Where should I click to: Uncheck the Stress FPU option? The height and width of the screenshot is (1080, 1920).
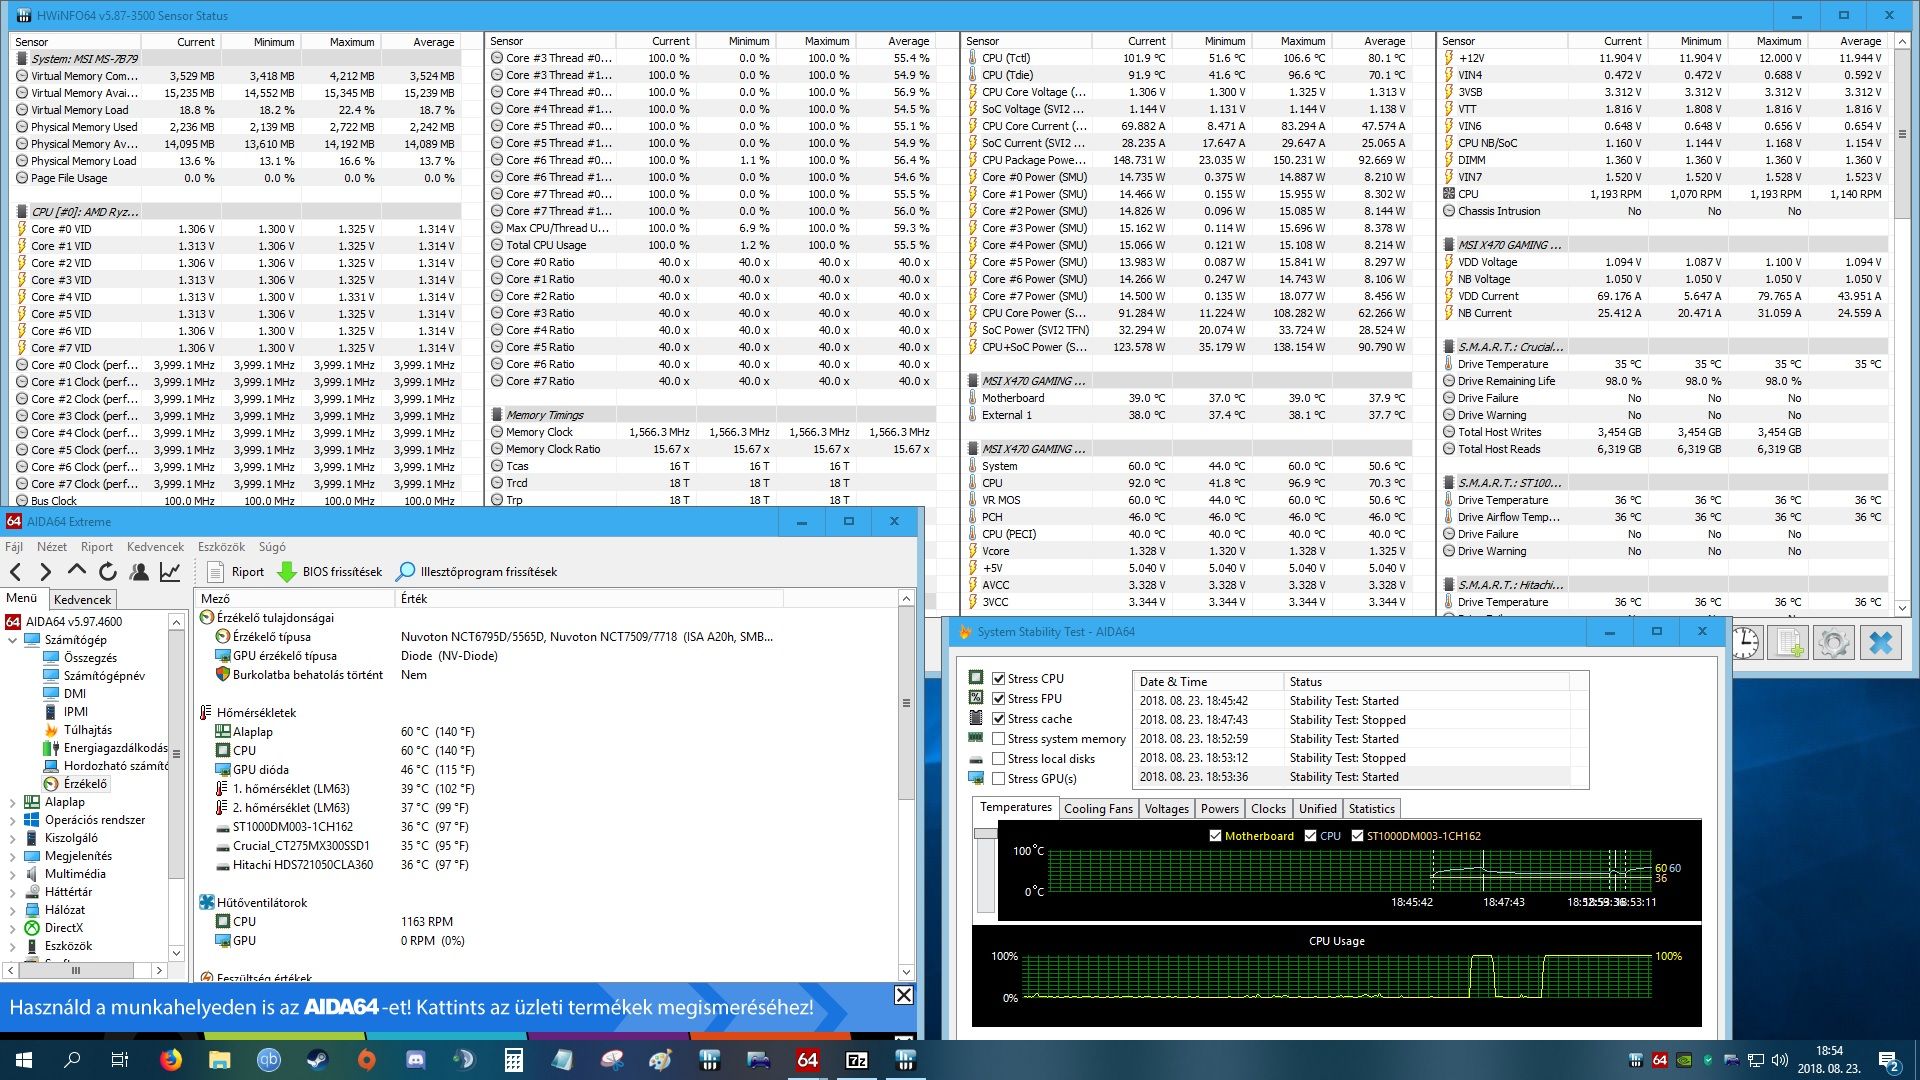pyautogui.click(x=998, y=699)
